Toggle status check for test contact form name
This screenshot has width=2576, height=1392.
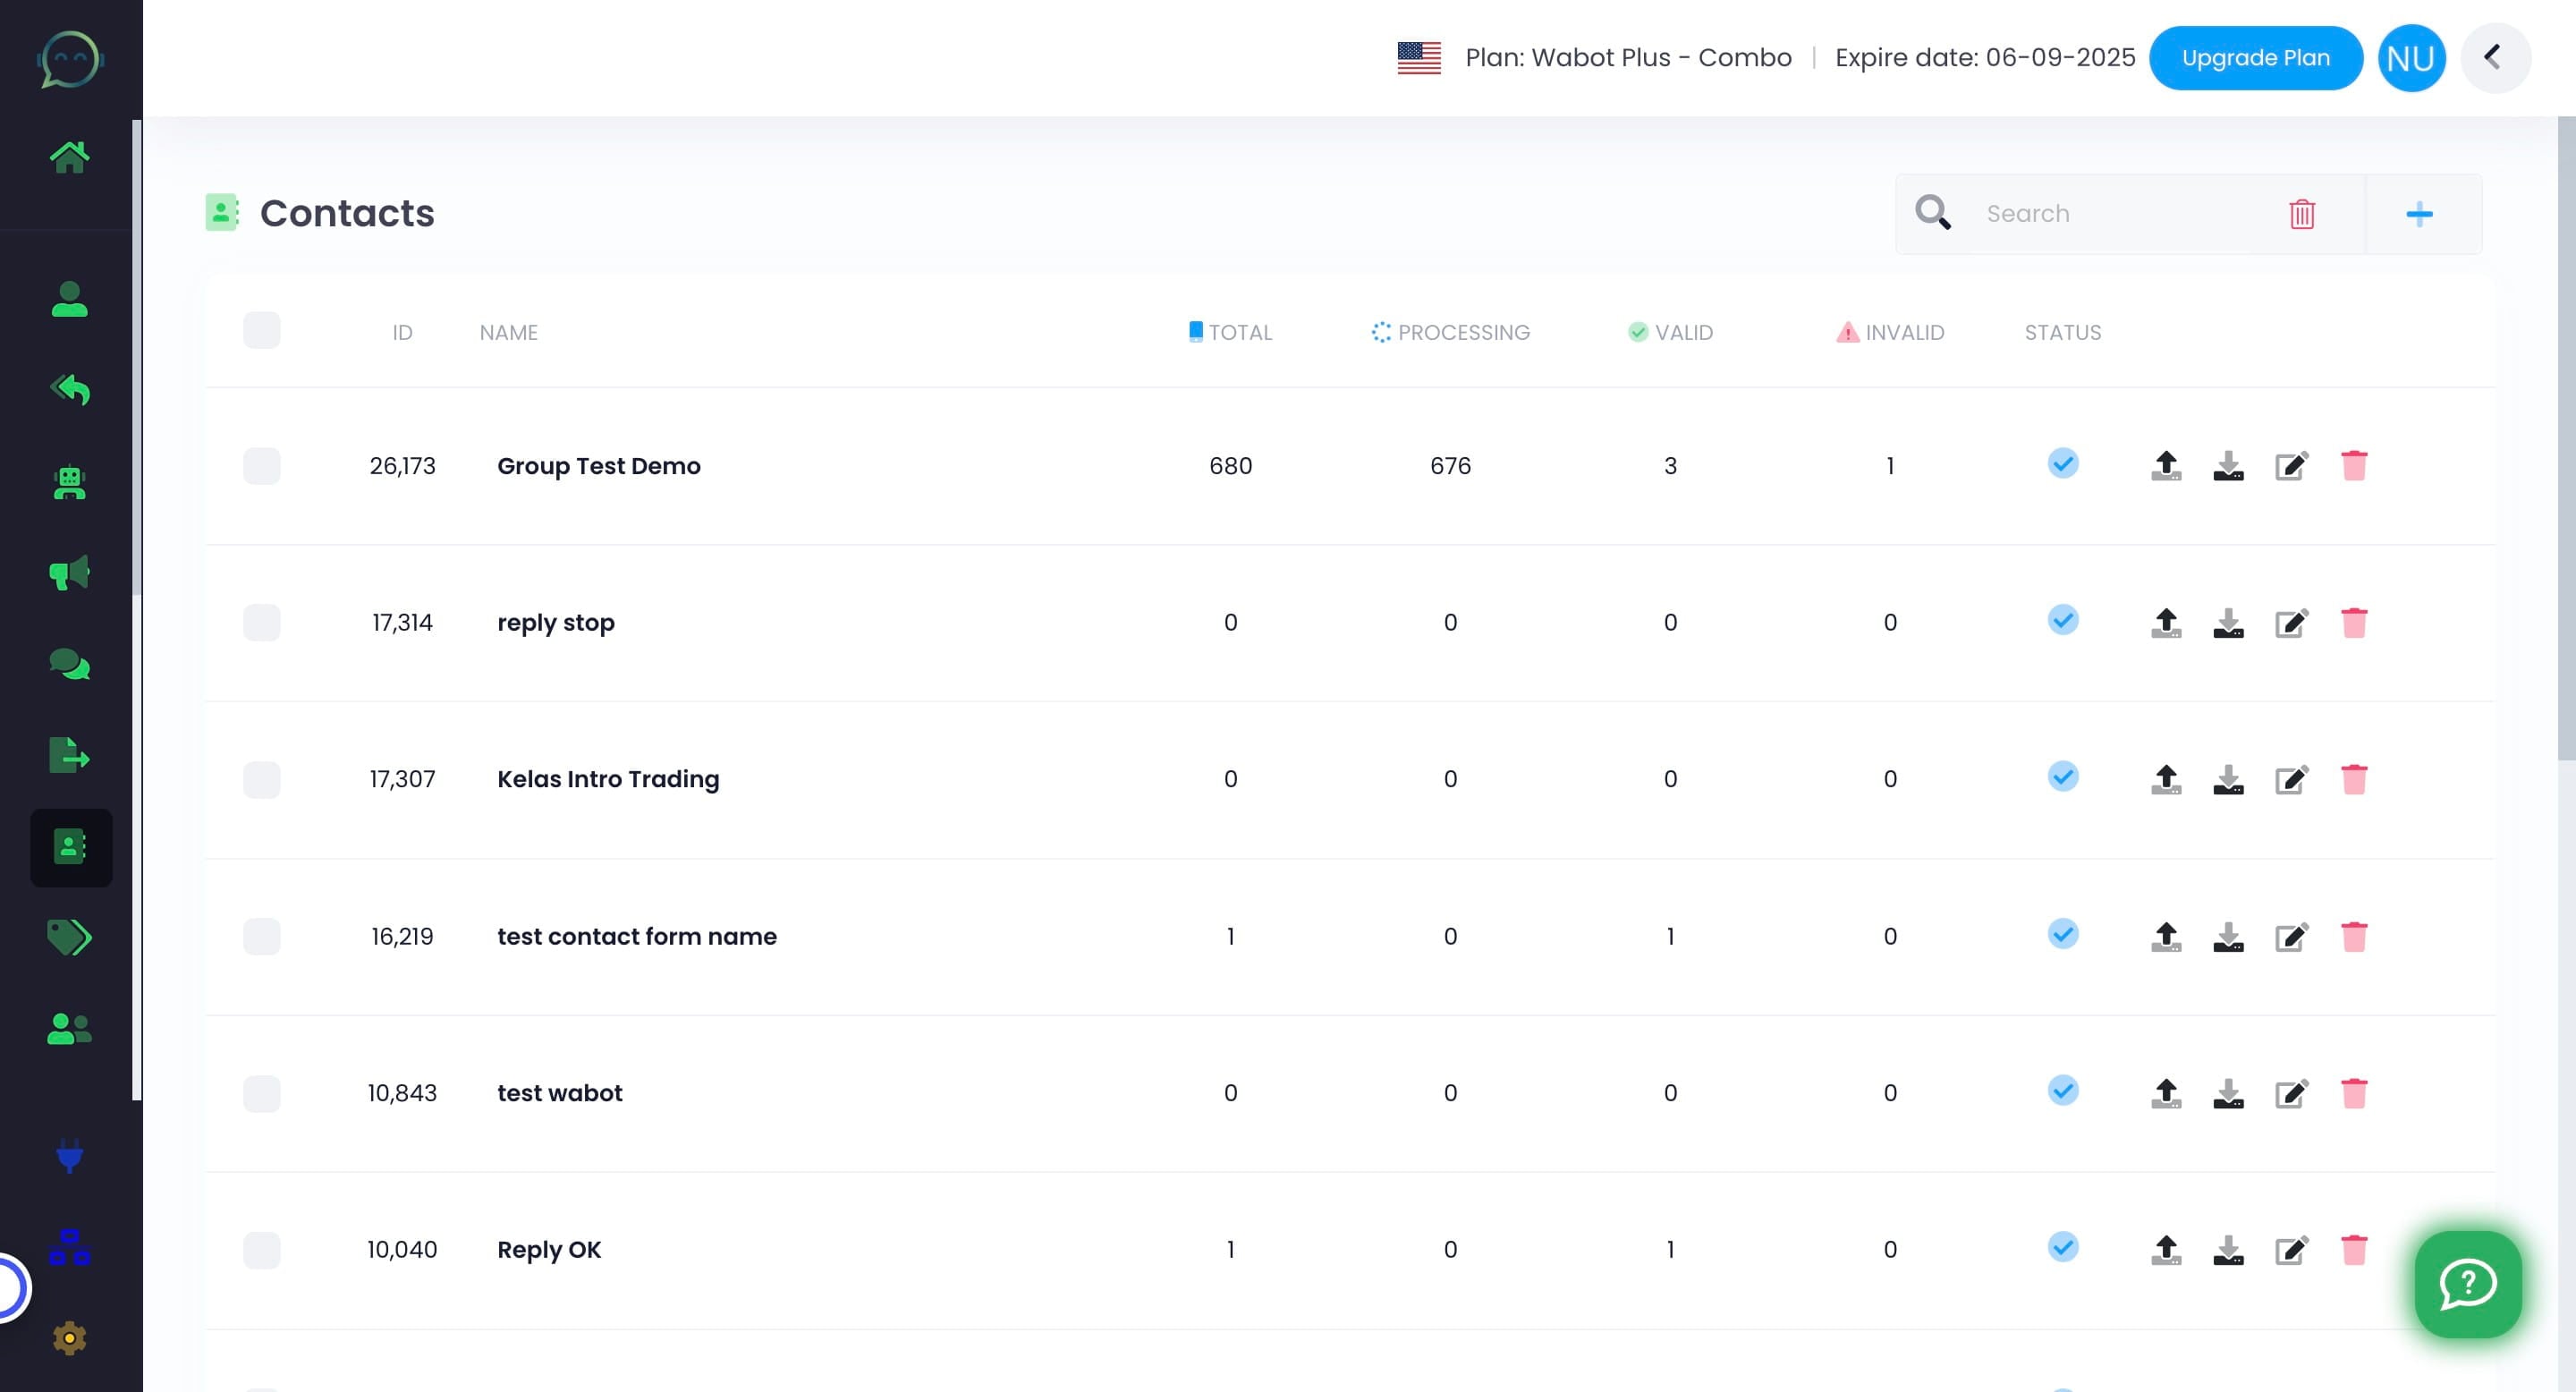point(2062,934)
